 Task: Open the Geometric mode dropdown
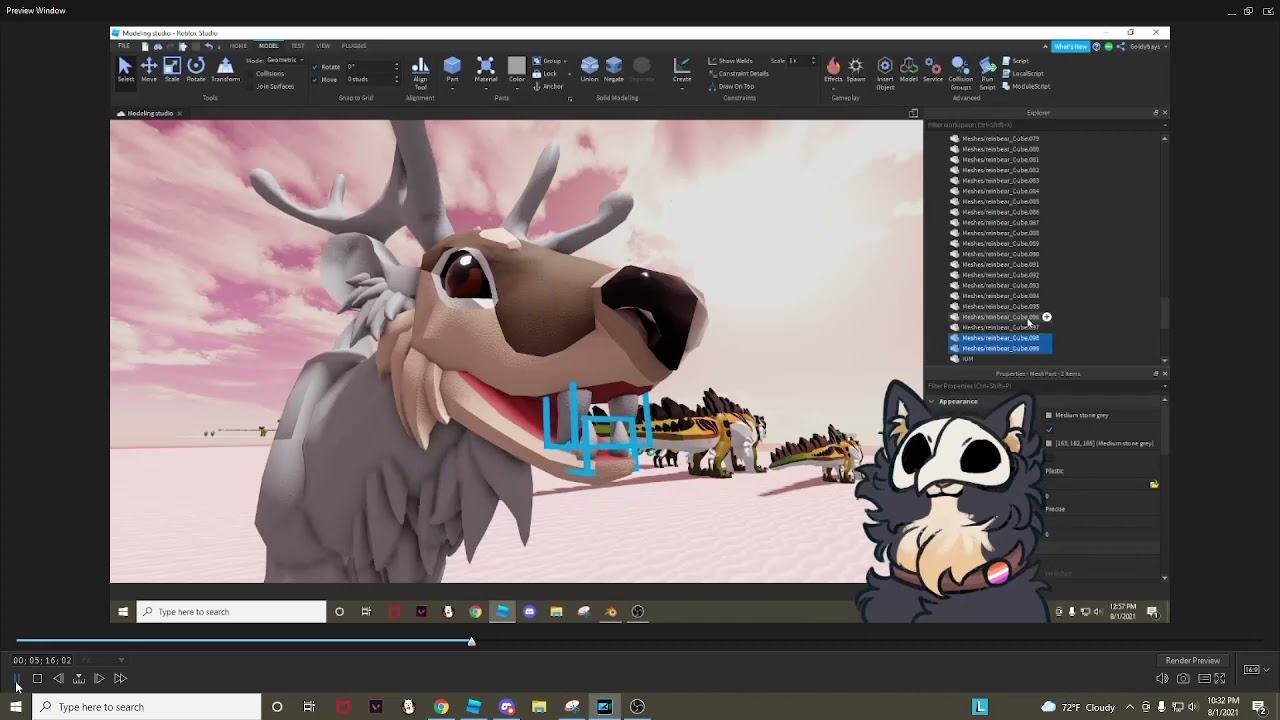pyautogui.click(x=284, y=60)
